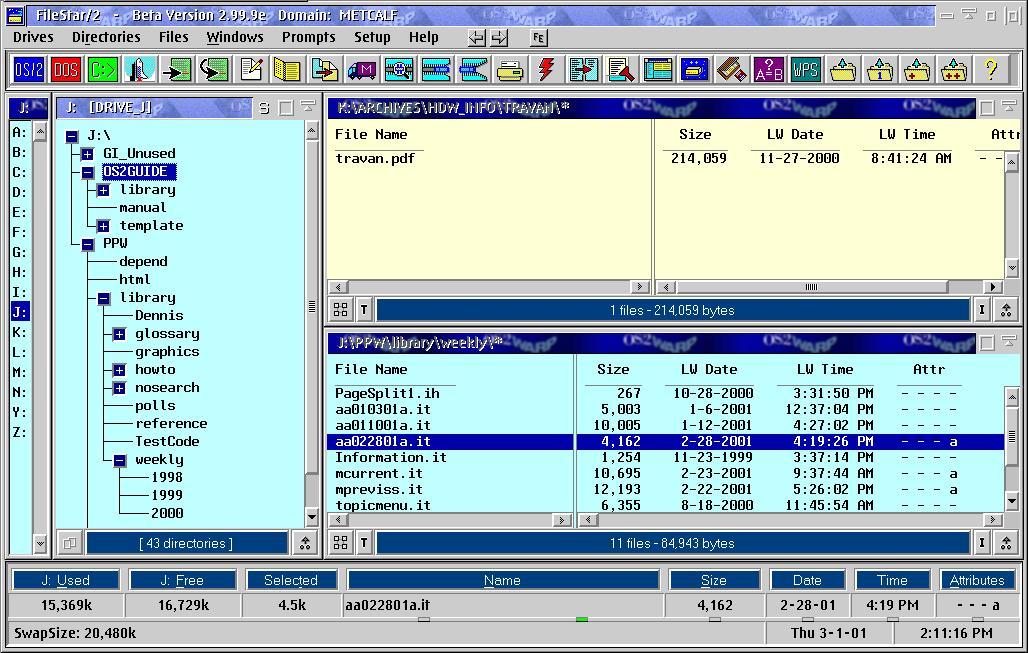Select mcurrent.it in the weekly file list
Image resolution: width=1028 pixels, height=653 pixels.
(379, 473)
